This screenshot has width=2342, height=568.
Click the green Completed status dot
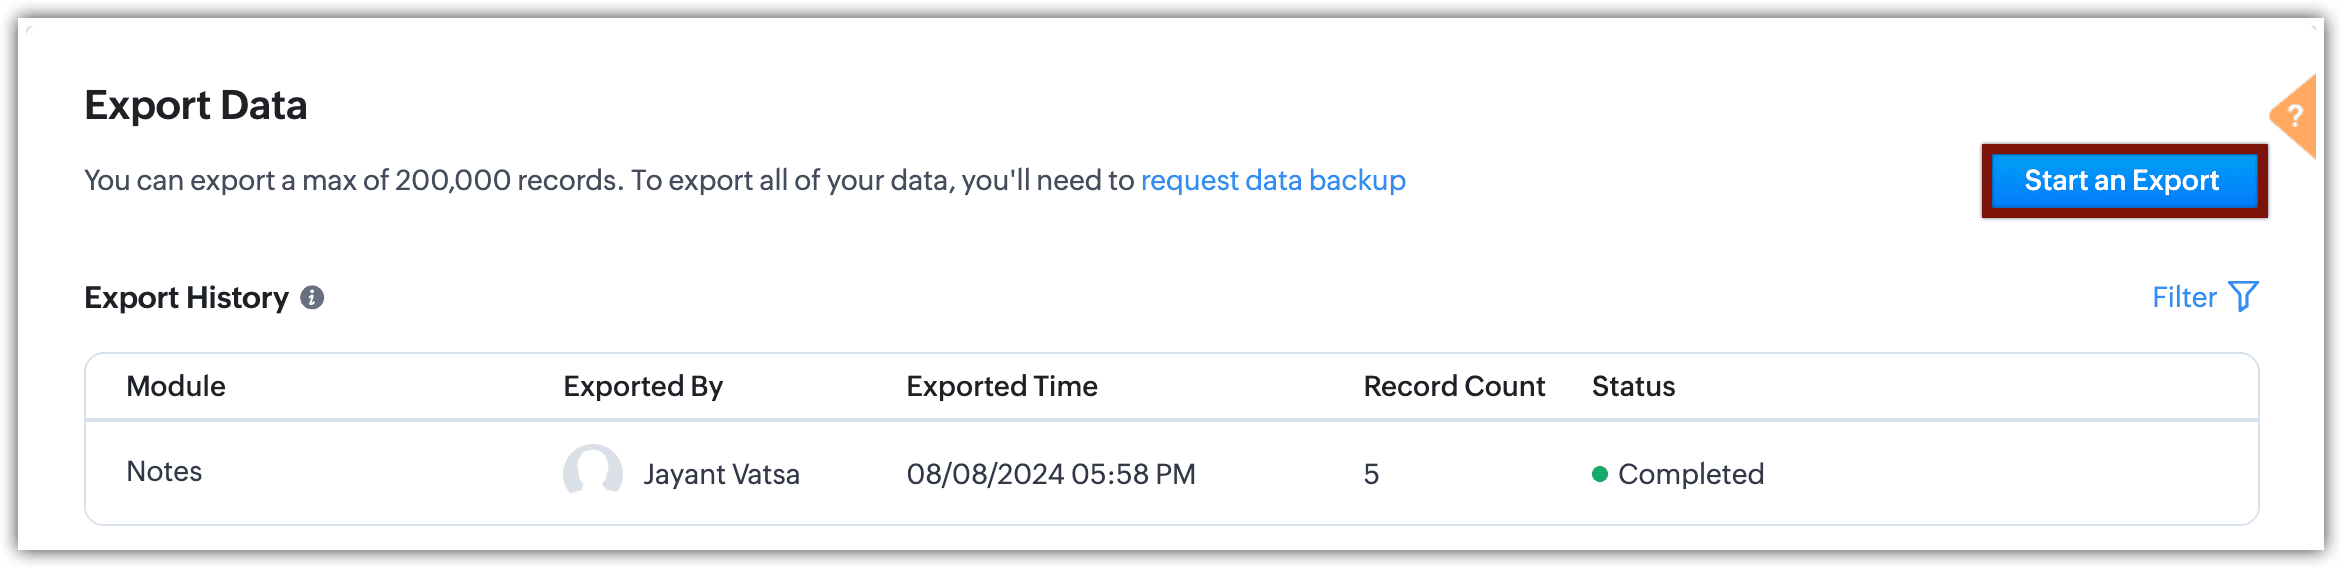tap(1600, 474)
